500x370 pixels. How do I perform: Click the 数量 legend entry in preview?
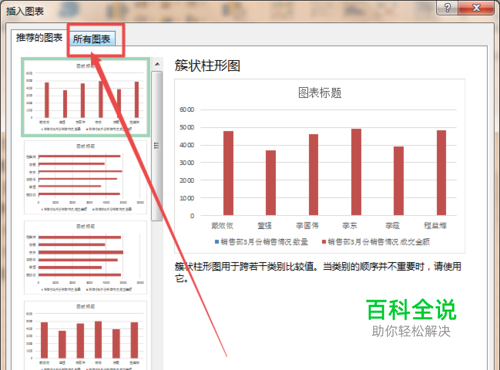(261, 242)
